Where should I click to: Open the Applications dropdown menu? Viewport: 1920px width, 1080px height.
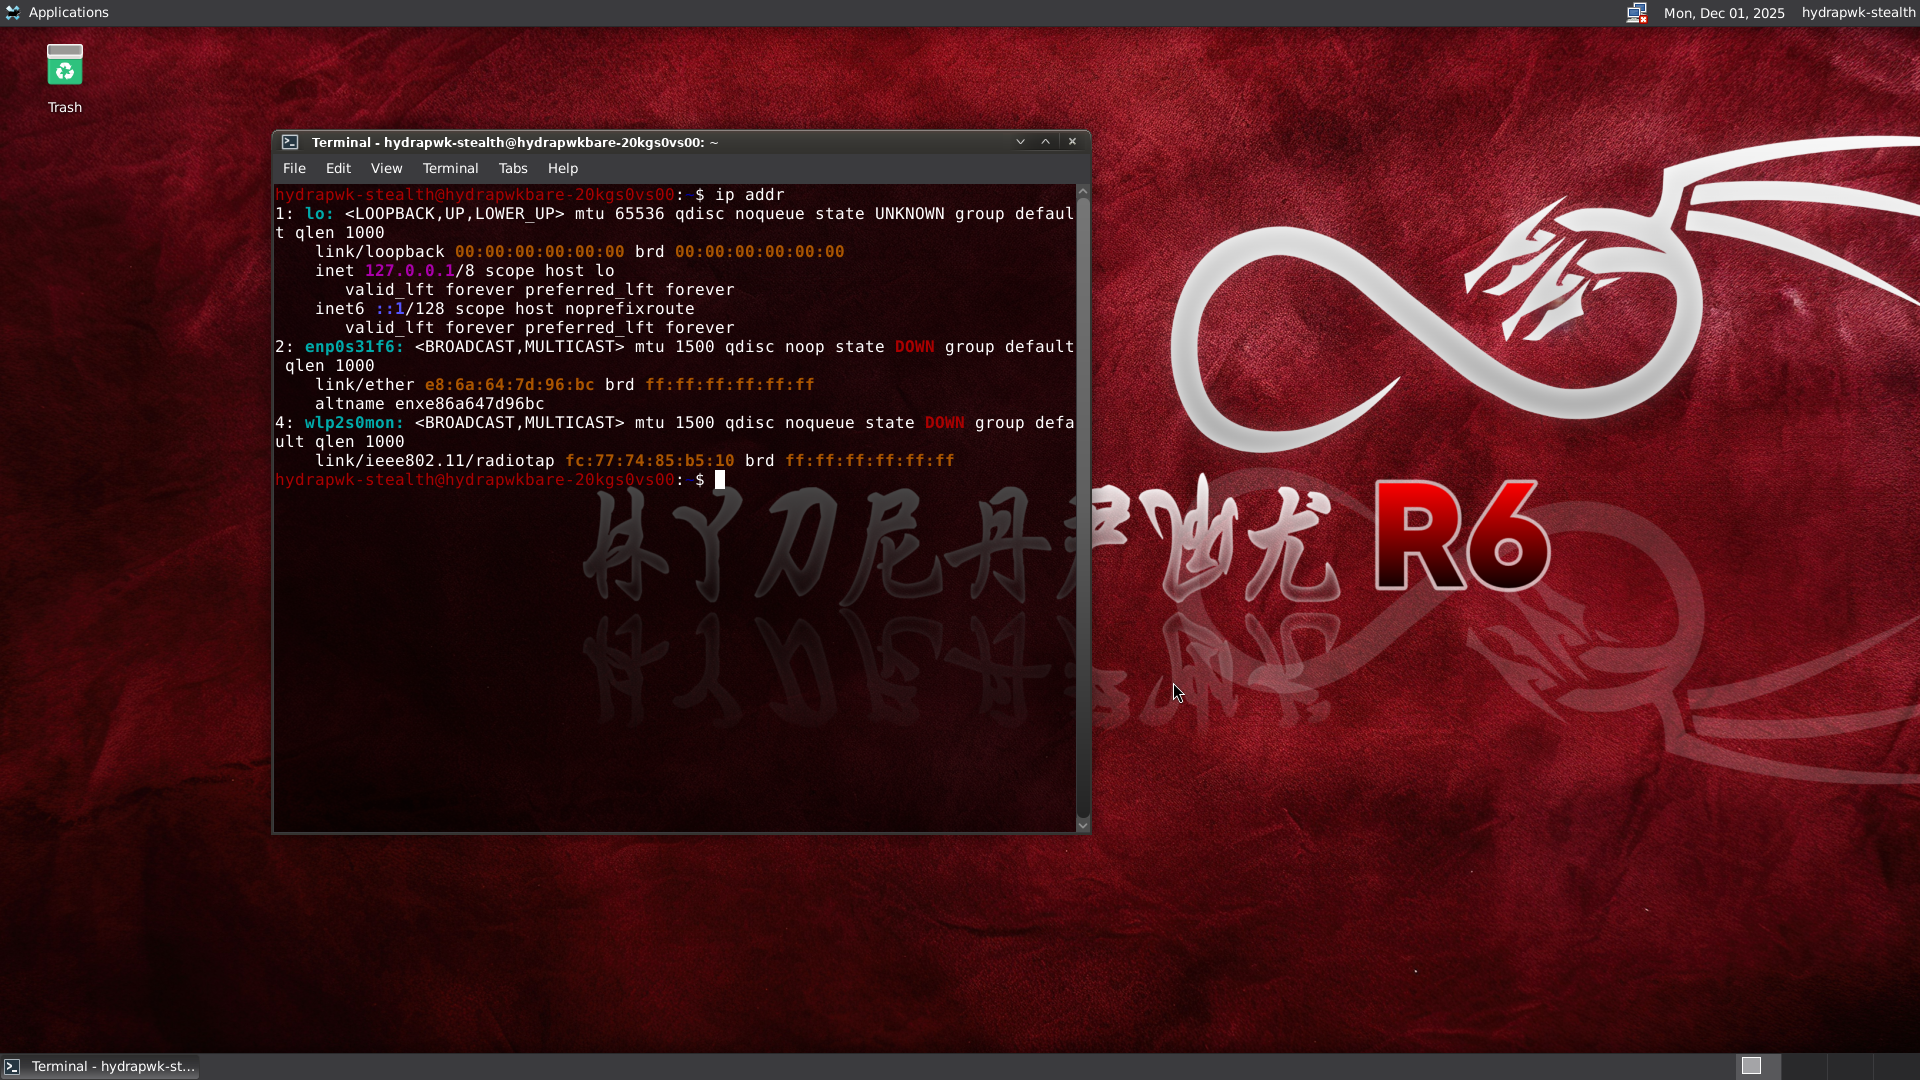(x=68, y=13)
